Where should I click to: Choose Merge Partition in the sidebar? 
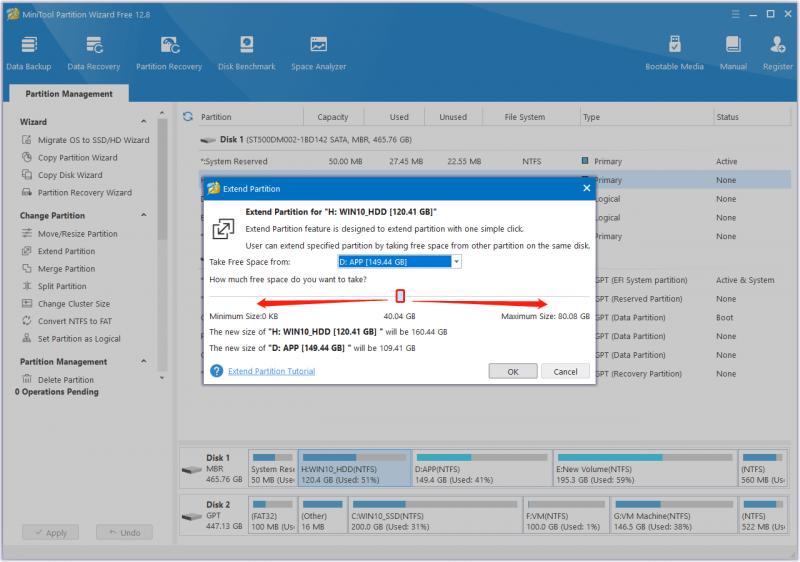(66, 269)
